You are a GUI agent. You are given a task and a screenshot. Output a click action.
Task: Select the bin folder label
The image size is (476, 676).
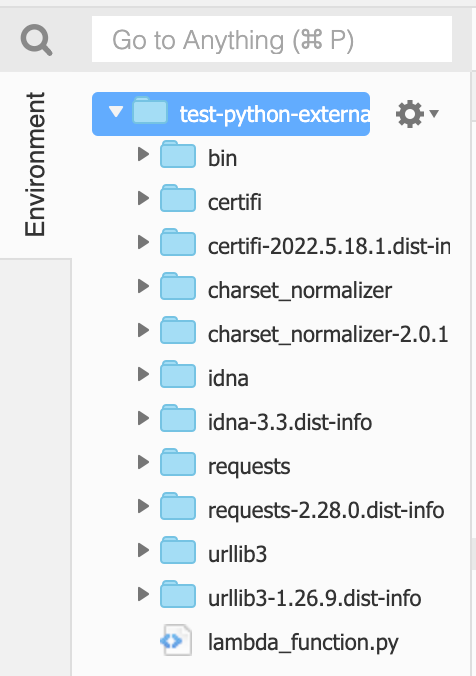click(x=222, y=158)
